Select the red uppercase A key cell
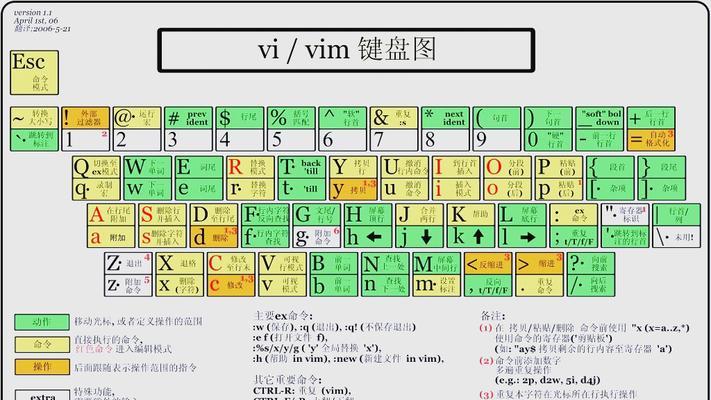This screenshot has height=400, width=711. pos(111,215)
